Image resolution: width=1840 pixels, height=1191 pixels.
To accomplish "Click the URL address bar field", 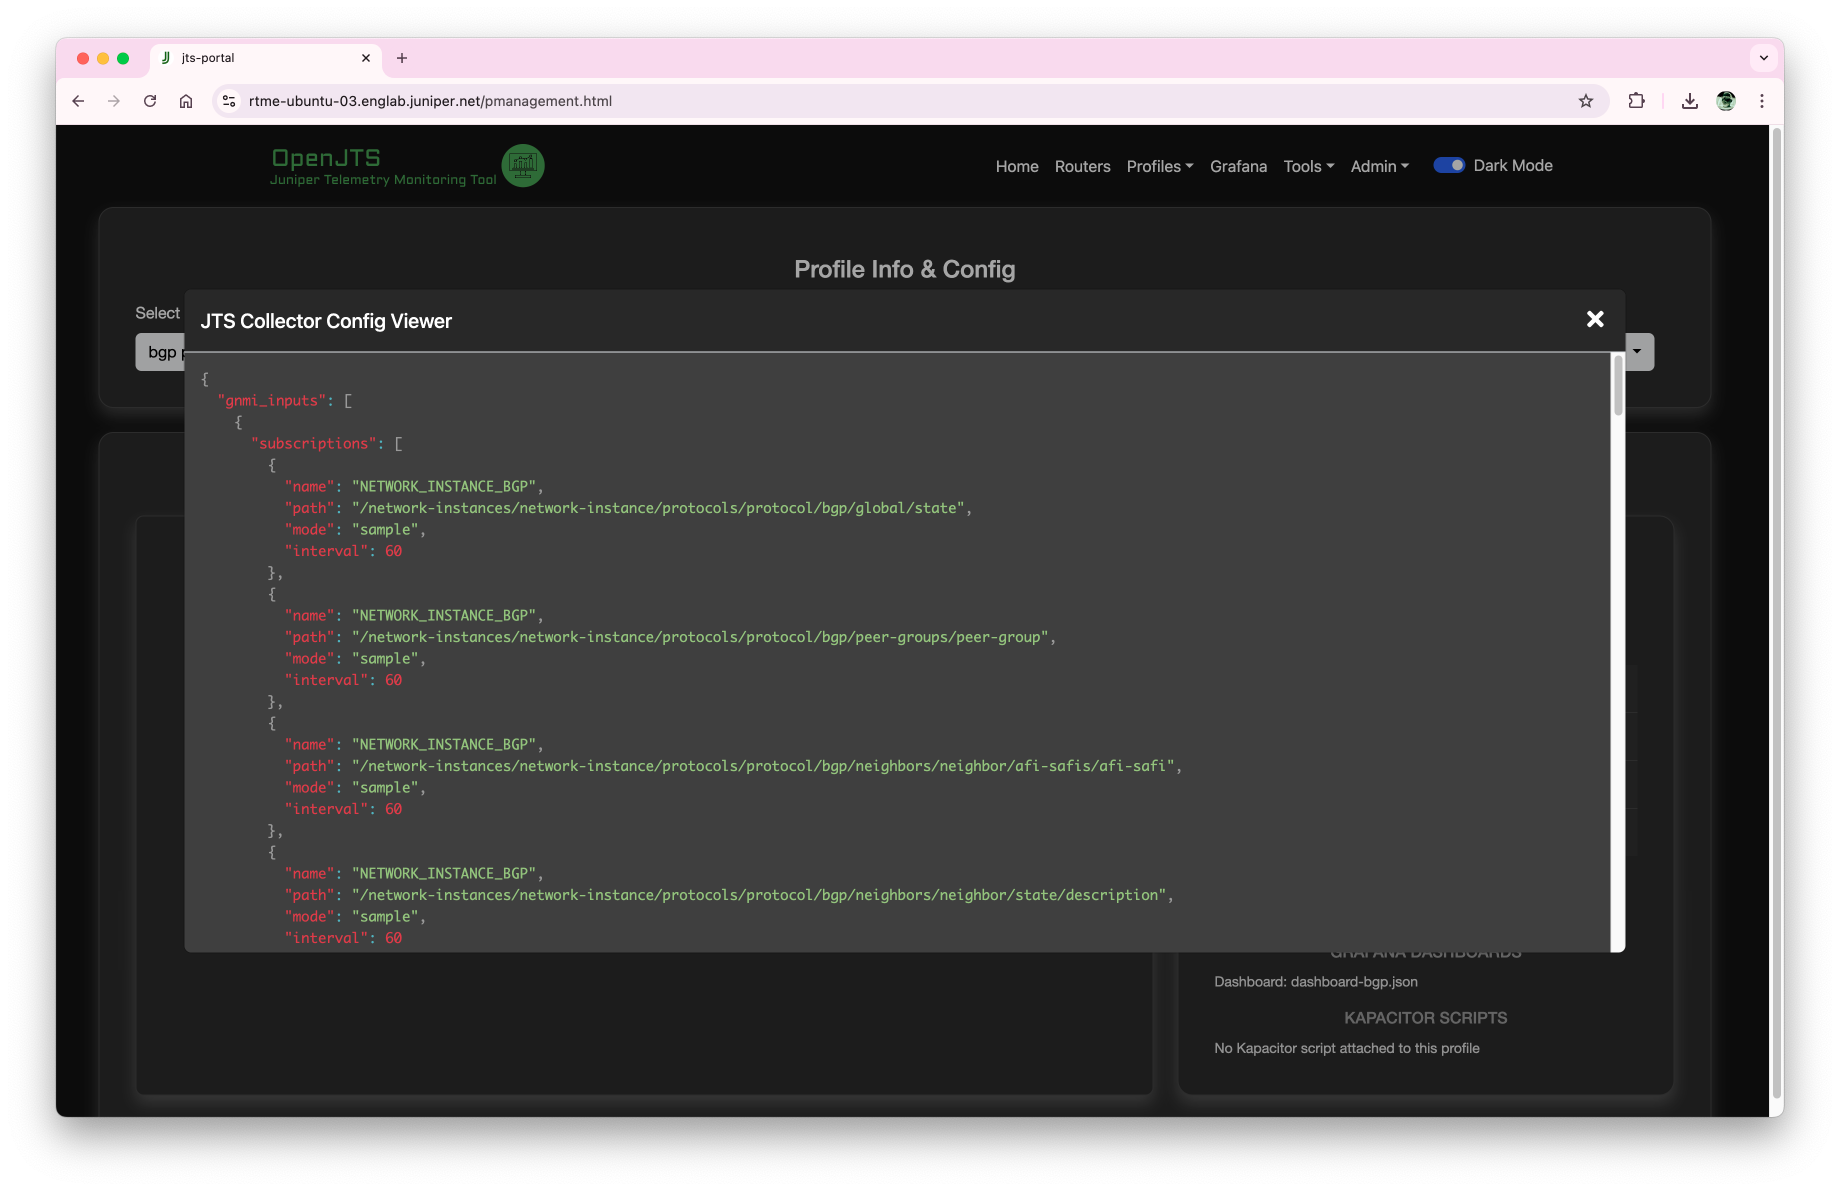I will coord(800,101).
